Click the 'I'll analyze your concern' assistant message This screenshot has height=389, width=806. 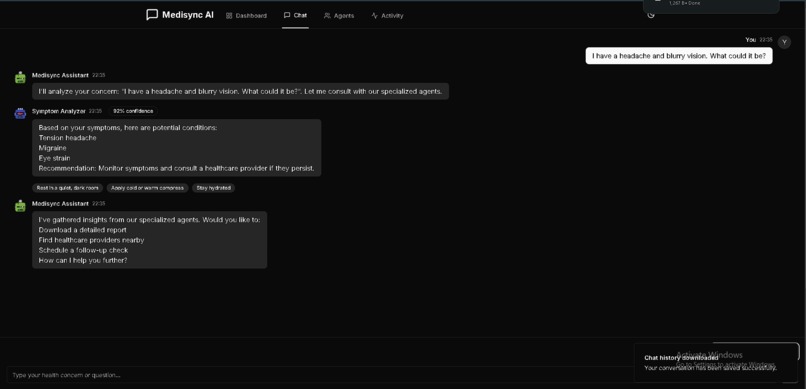(x=240, y=91)
